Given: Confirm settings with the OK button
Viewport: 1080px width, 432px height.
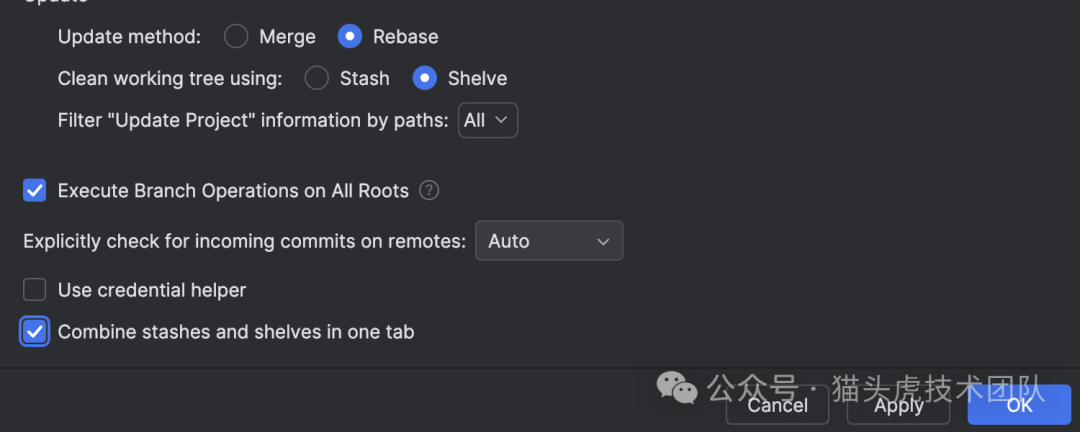Looking at the screenshot, I should (x=1019, y=405).
